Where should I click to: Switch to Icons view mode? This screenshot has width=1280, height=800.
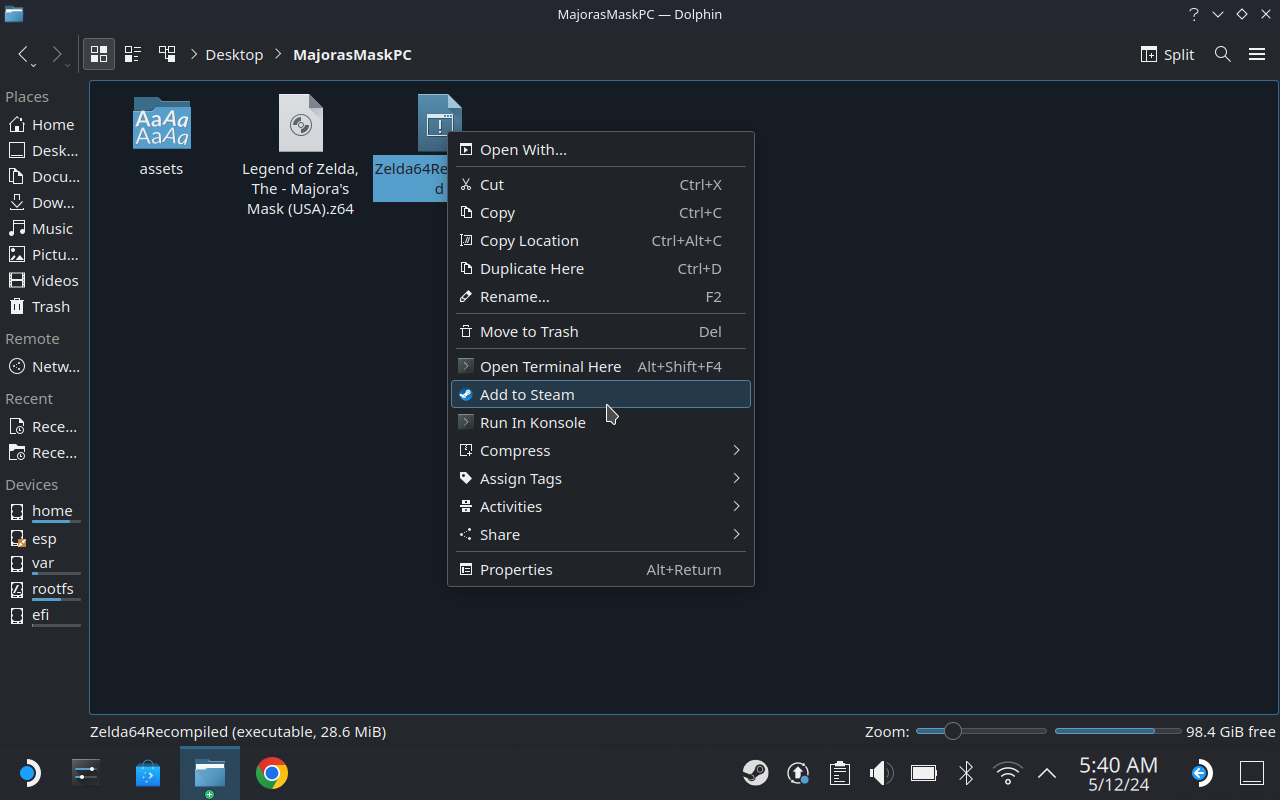tap(99, 55)
